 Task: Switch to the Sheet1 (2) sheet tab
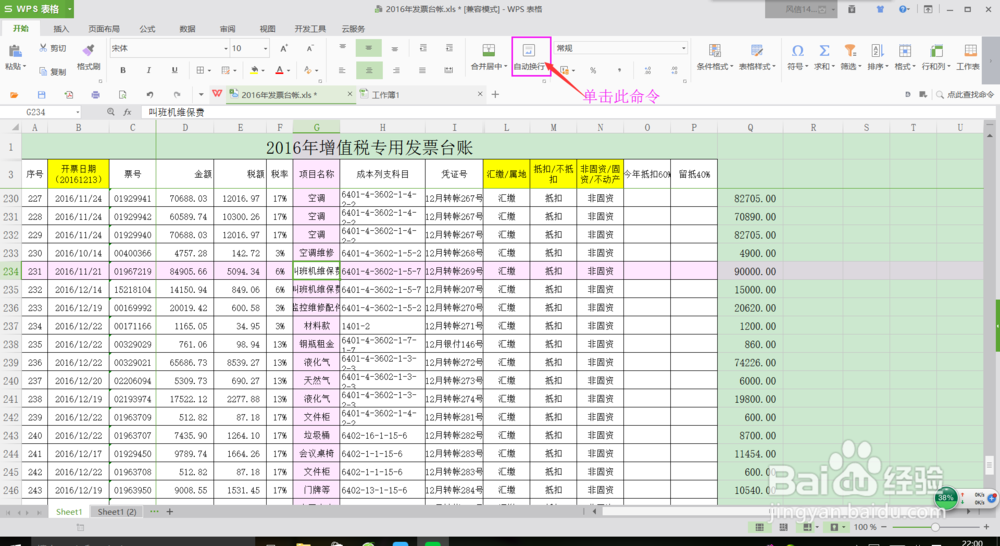(x=117, y=512)
